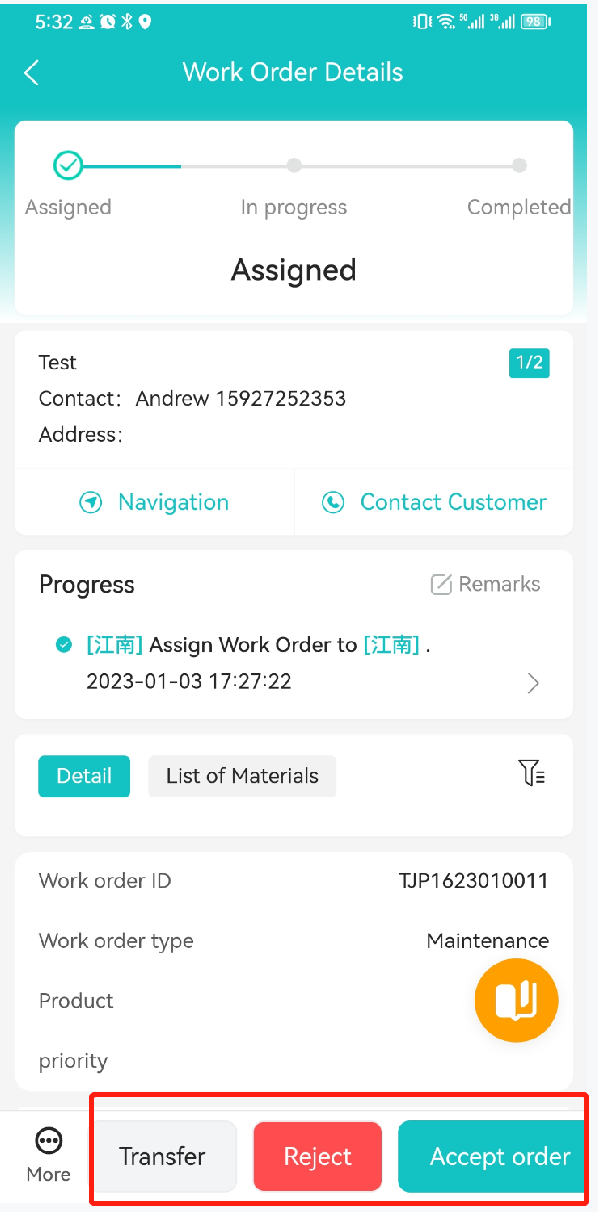Switch to the Detail tab
This screenshot has width=598, height=1212.
(x=84, y=776)
